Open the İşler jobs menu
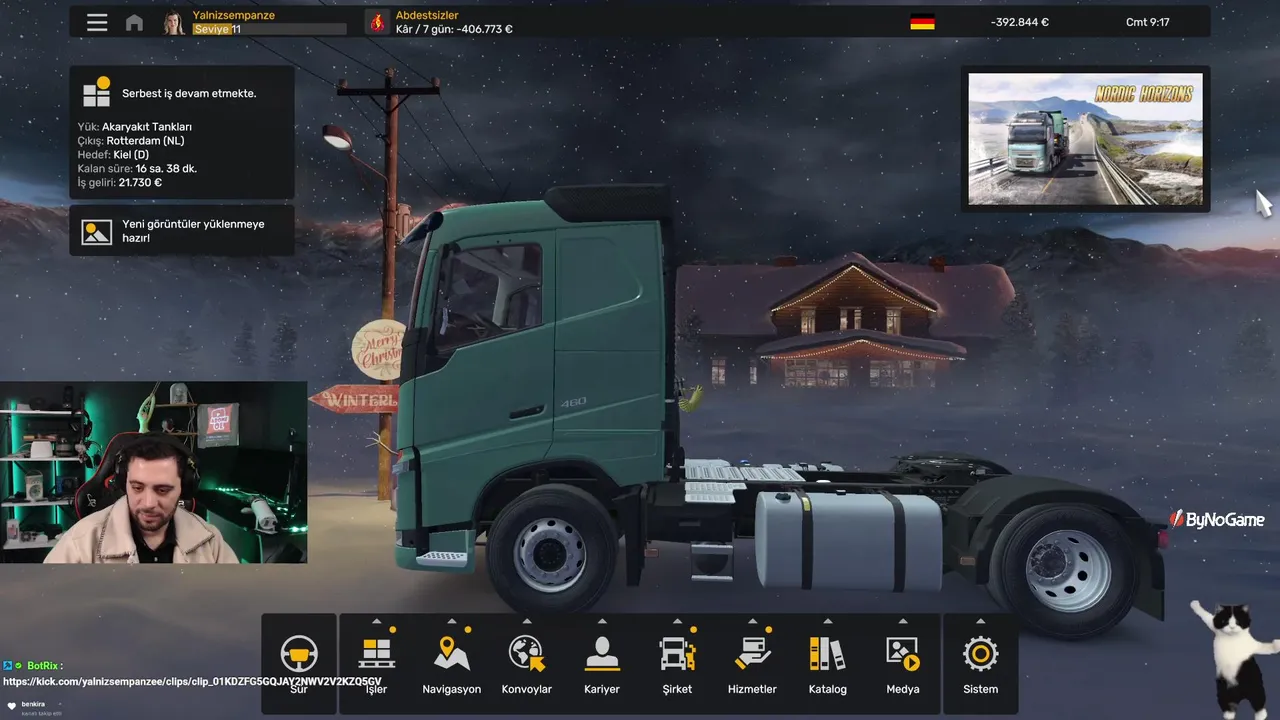 [376, 663]
